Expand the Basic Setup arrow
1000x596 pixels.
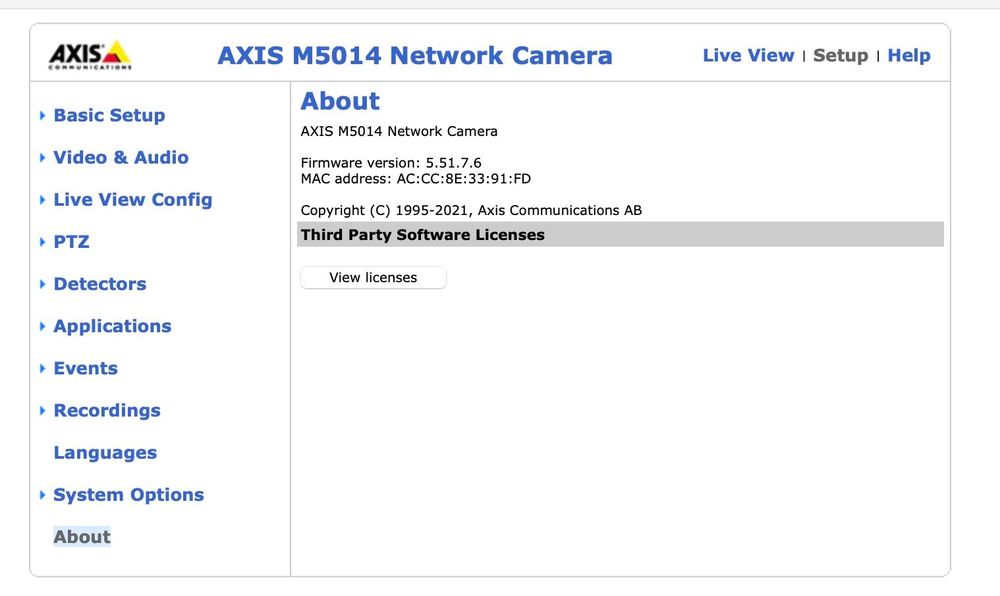(42, 115)
